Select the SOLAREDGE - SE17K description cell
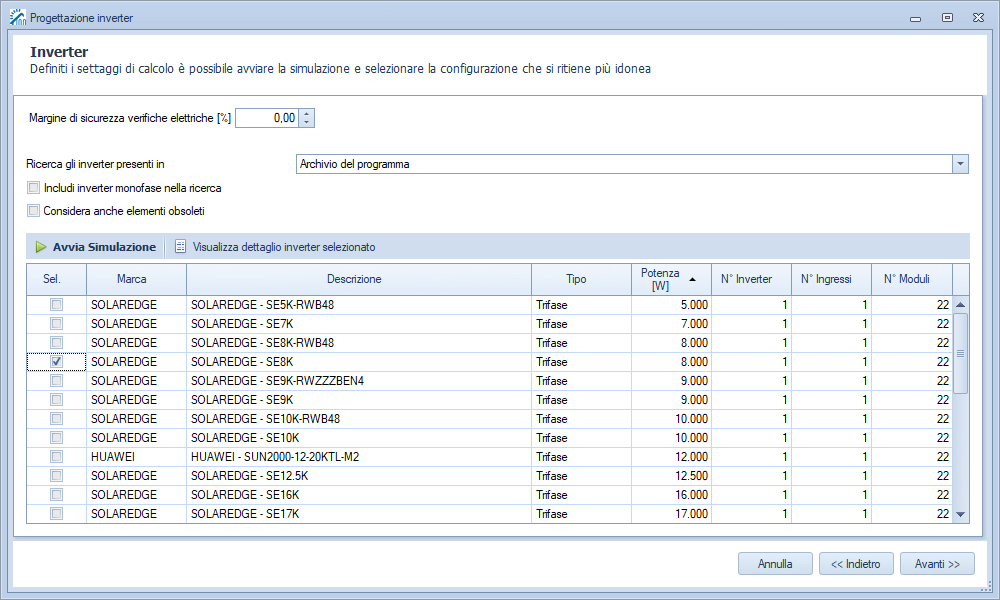Image resolution: width=1000 pixels, height=600 pixels. 358,513
